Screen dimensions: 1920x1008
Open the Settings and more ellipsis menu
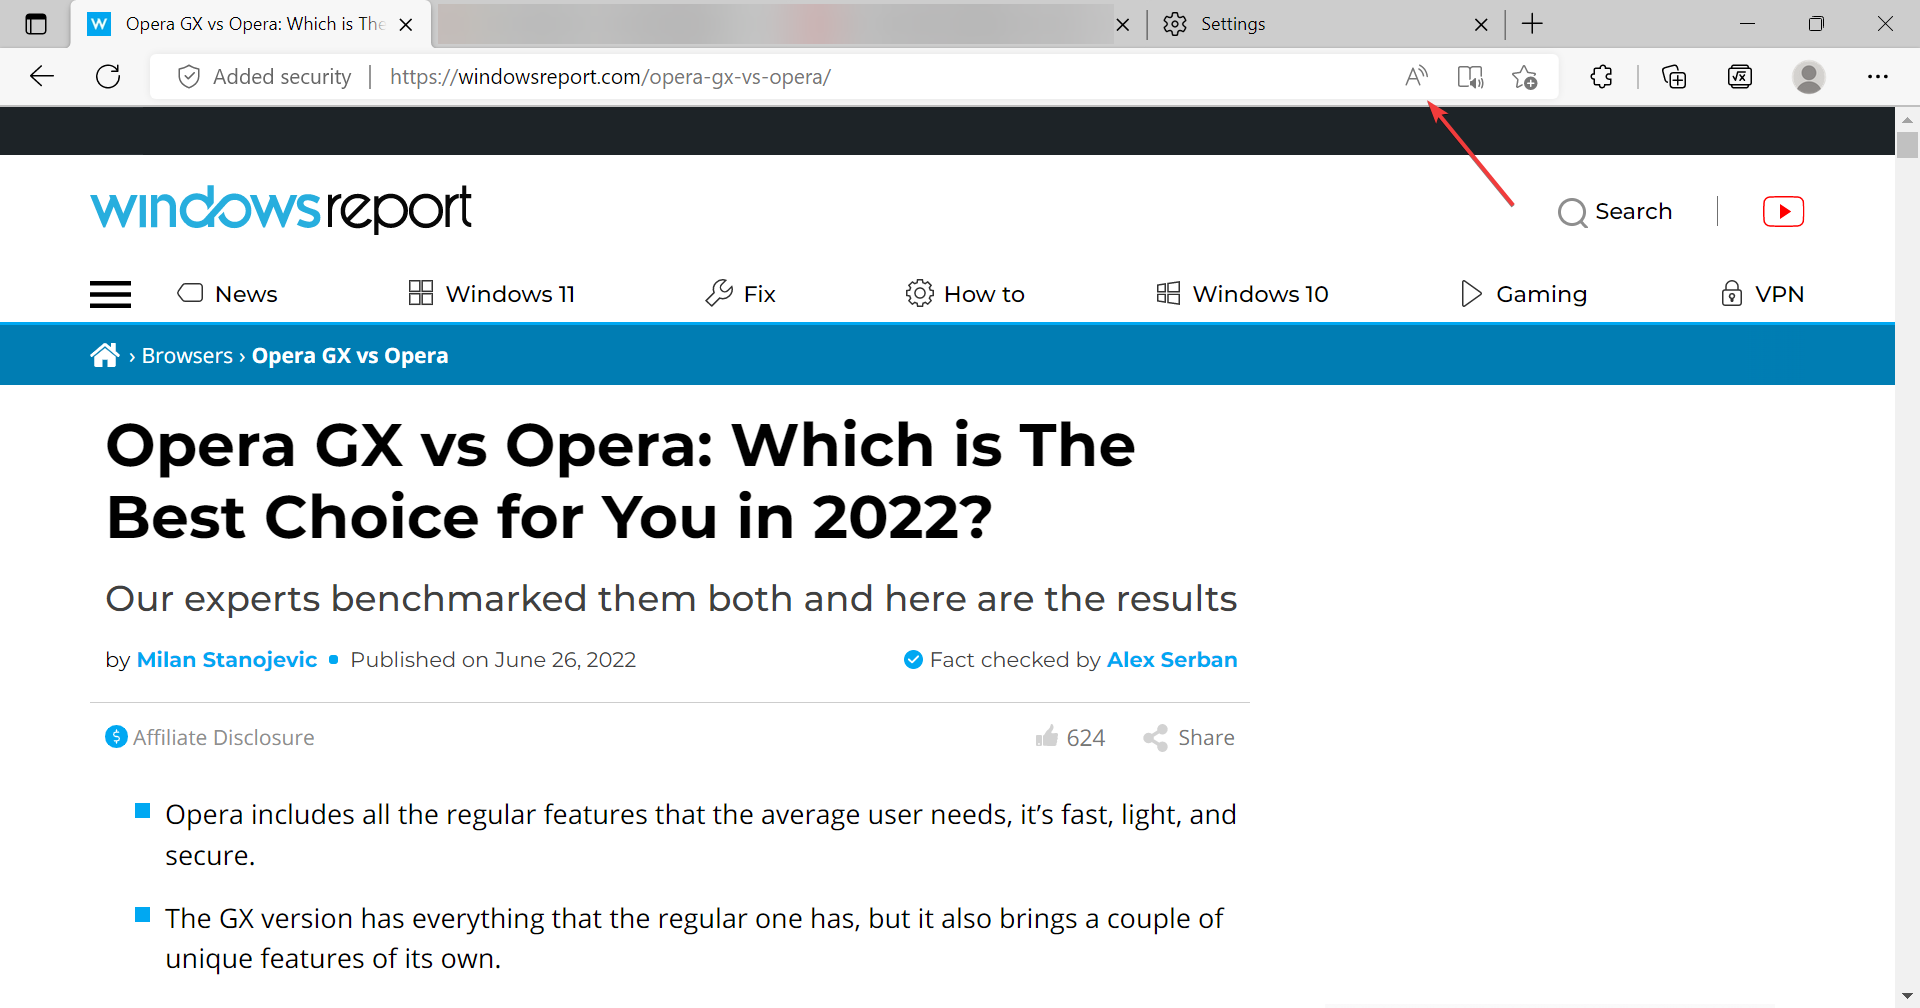tap(1878, 77)
